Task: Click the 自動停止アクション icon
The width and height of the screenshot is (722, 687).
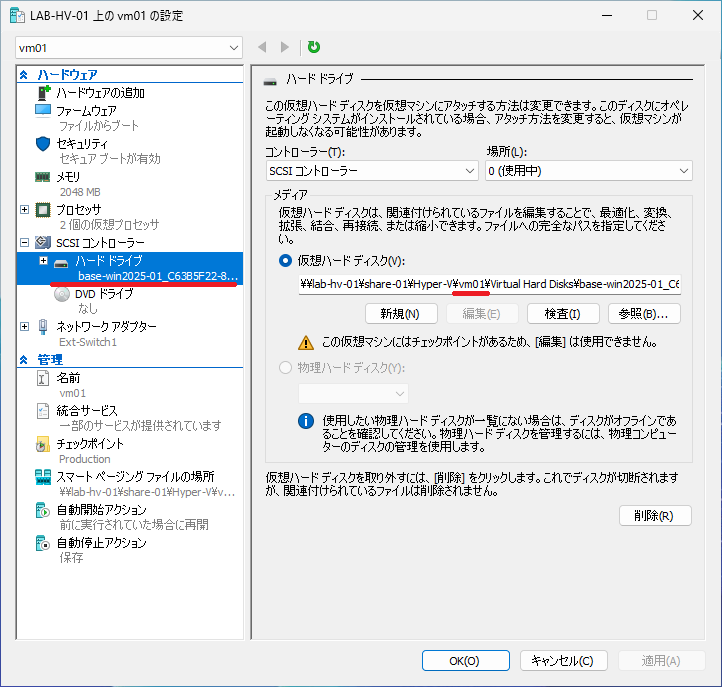Action: (x=43, y=543)
